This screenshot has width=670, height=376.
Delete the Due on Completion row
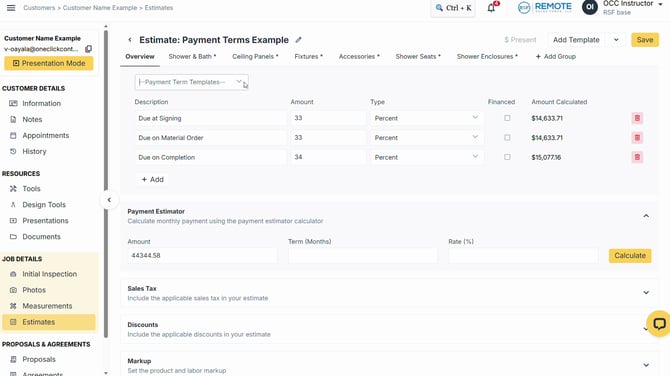(x=637, y=157)
